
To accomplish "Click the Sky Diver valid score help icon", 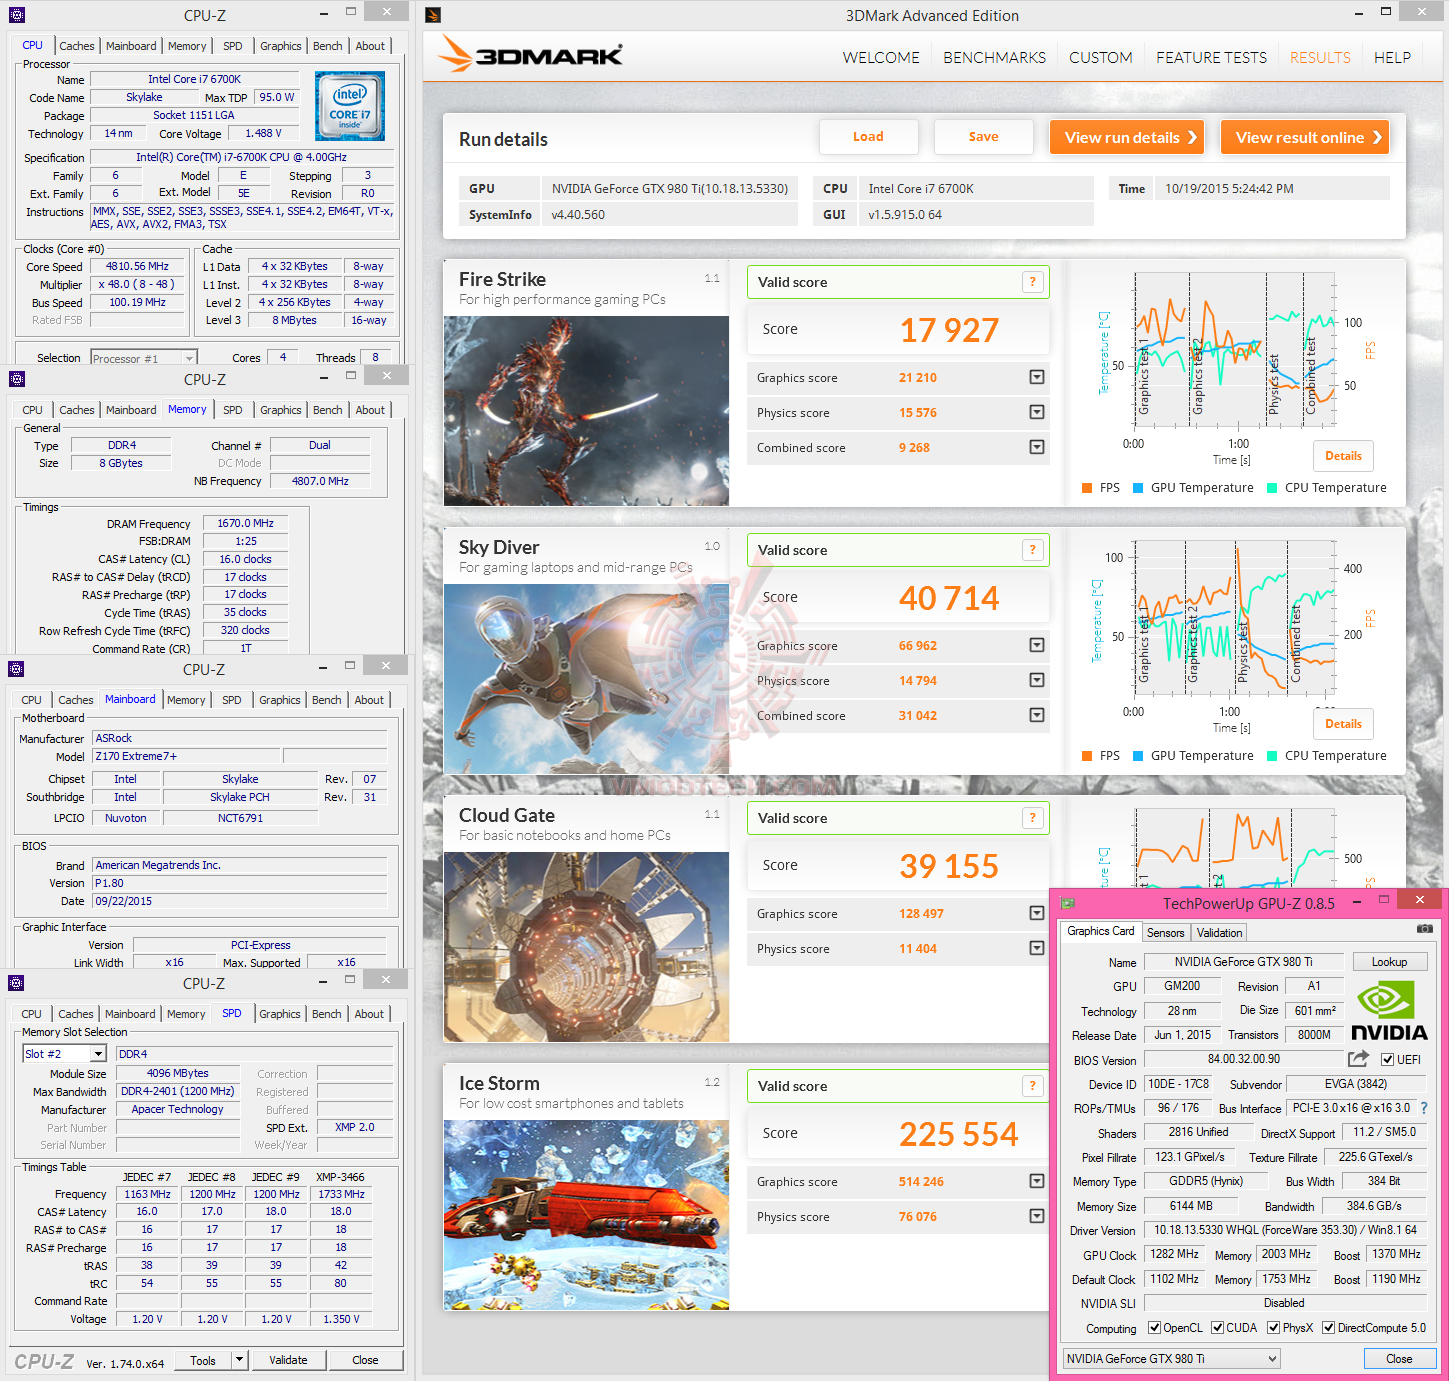I will pos(1033,550).
